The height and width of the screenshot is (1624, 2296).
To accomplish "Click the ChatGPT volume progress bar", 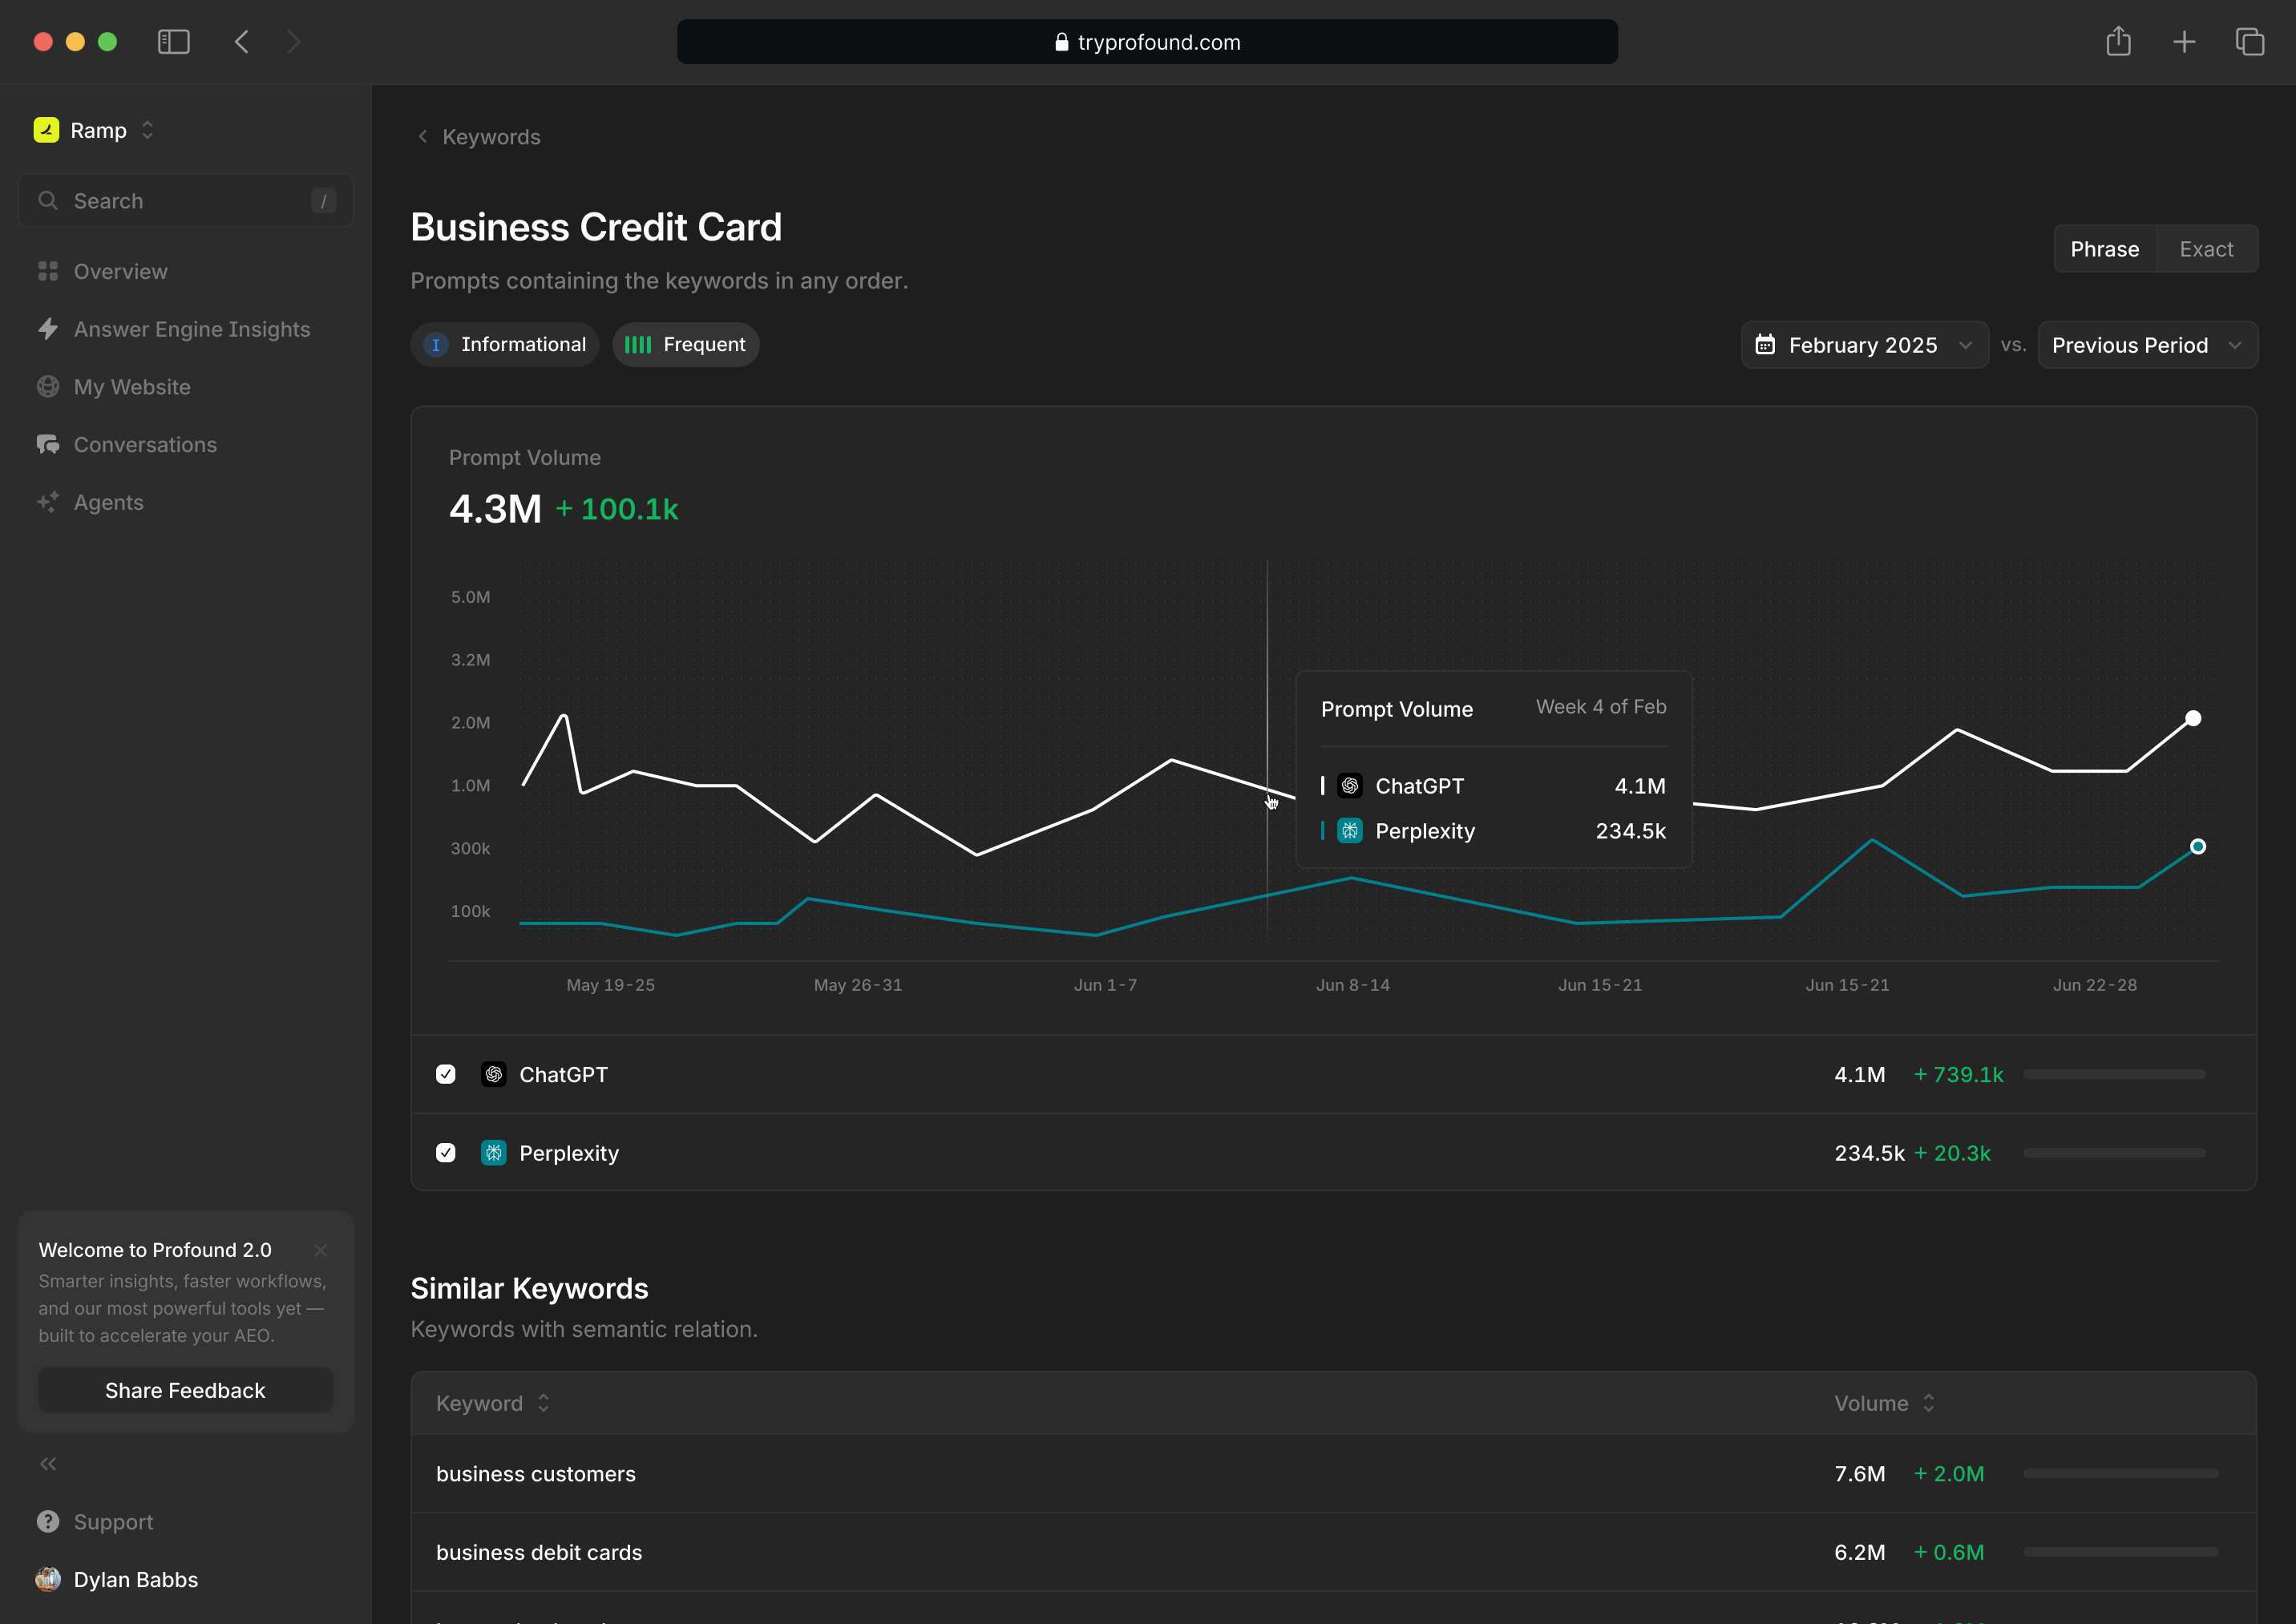I will point(2114,1074).
